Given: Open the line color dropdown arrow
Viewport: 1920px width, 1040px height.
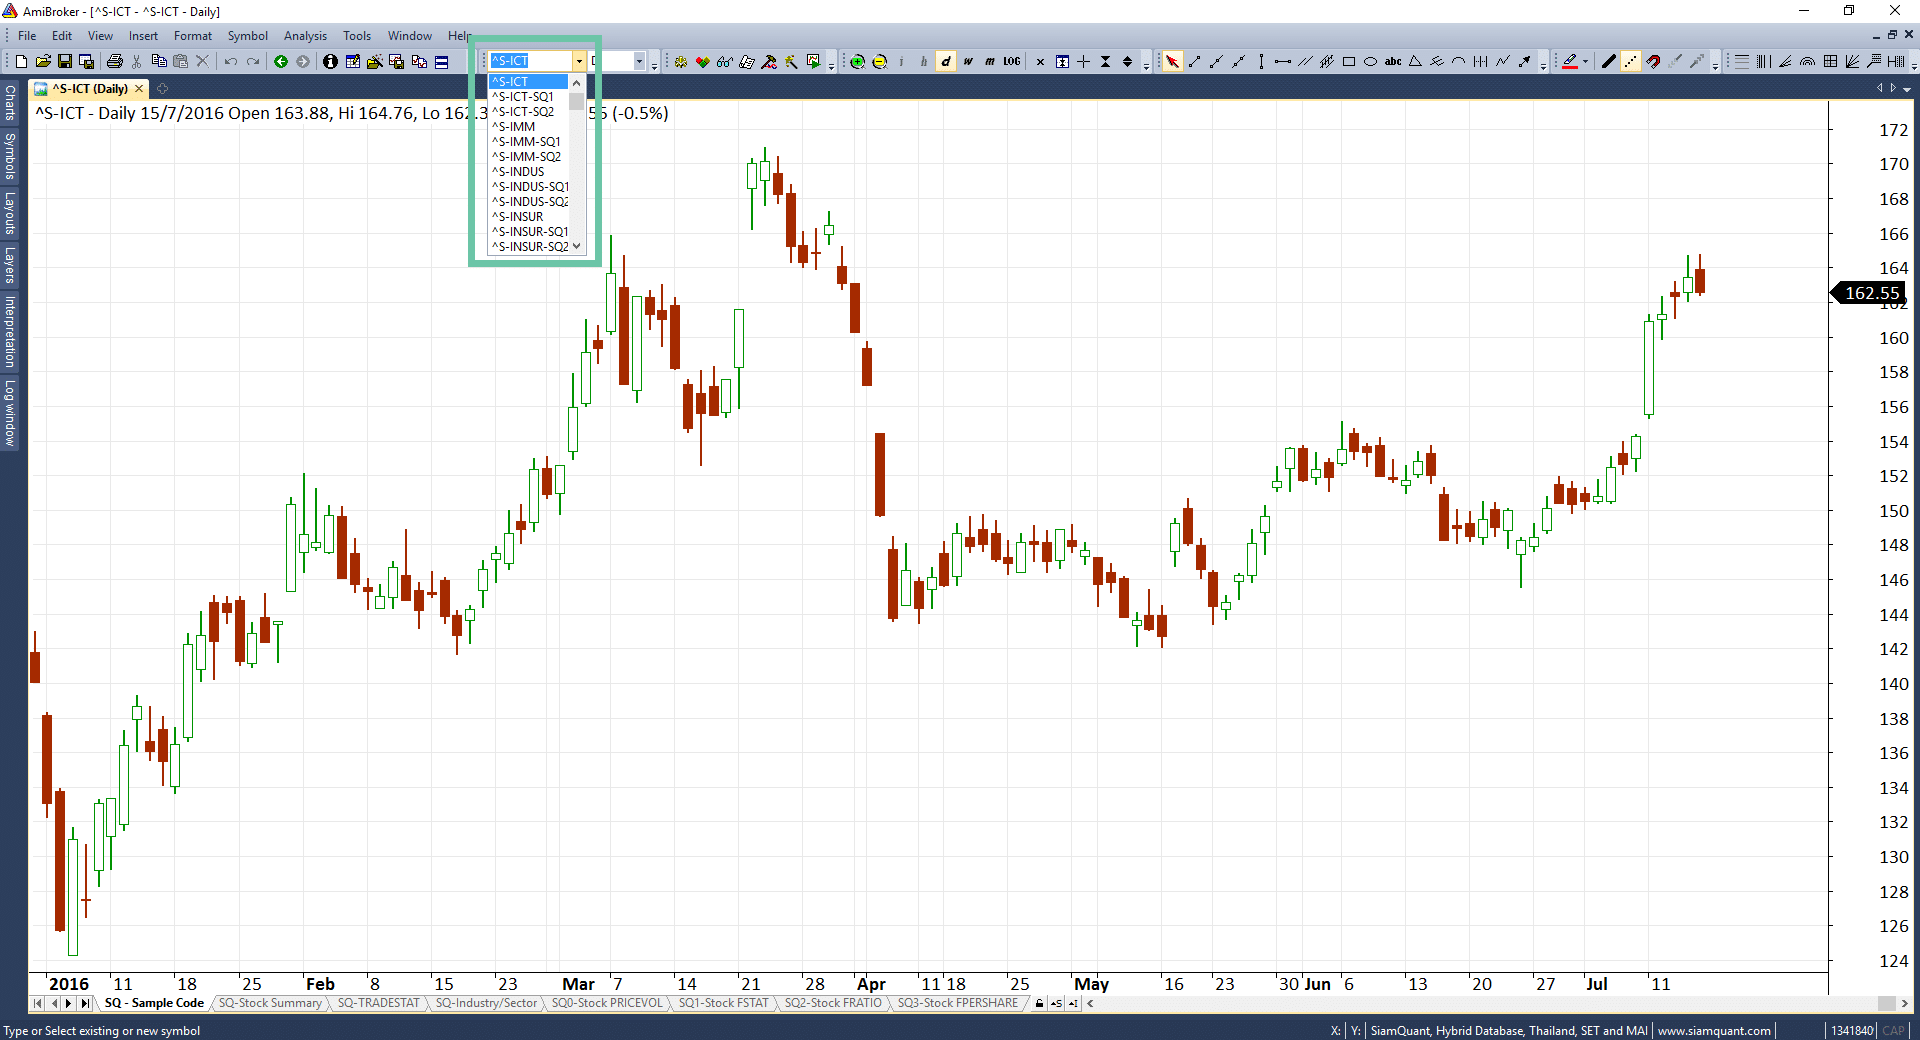Looking at the screenshot, I should click(x=1585, y=62).
